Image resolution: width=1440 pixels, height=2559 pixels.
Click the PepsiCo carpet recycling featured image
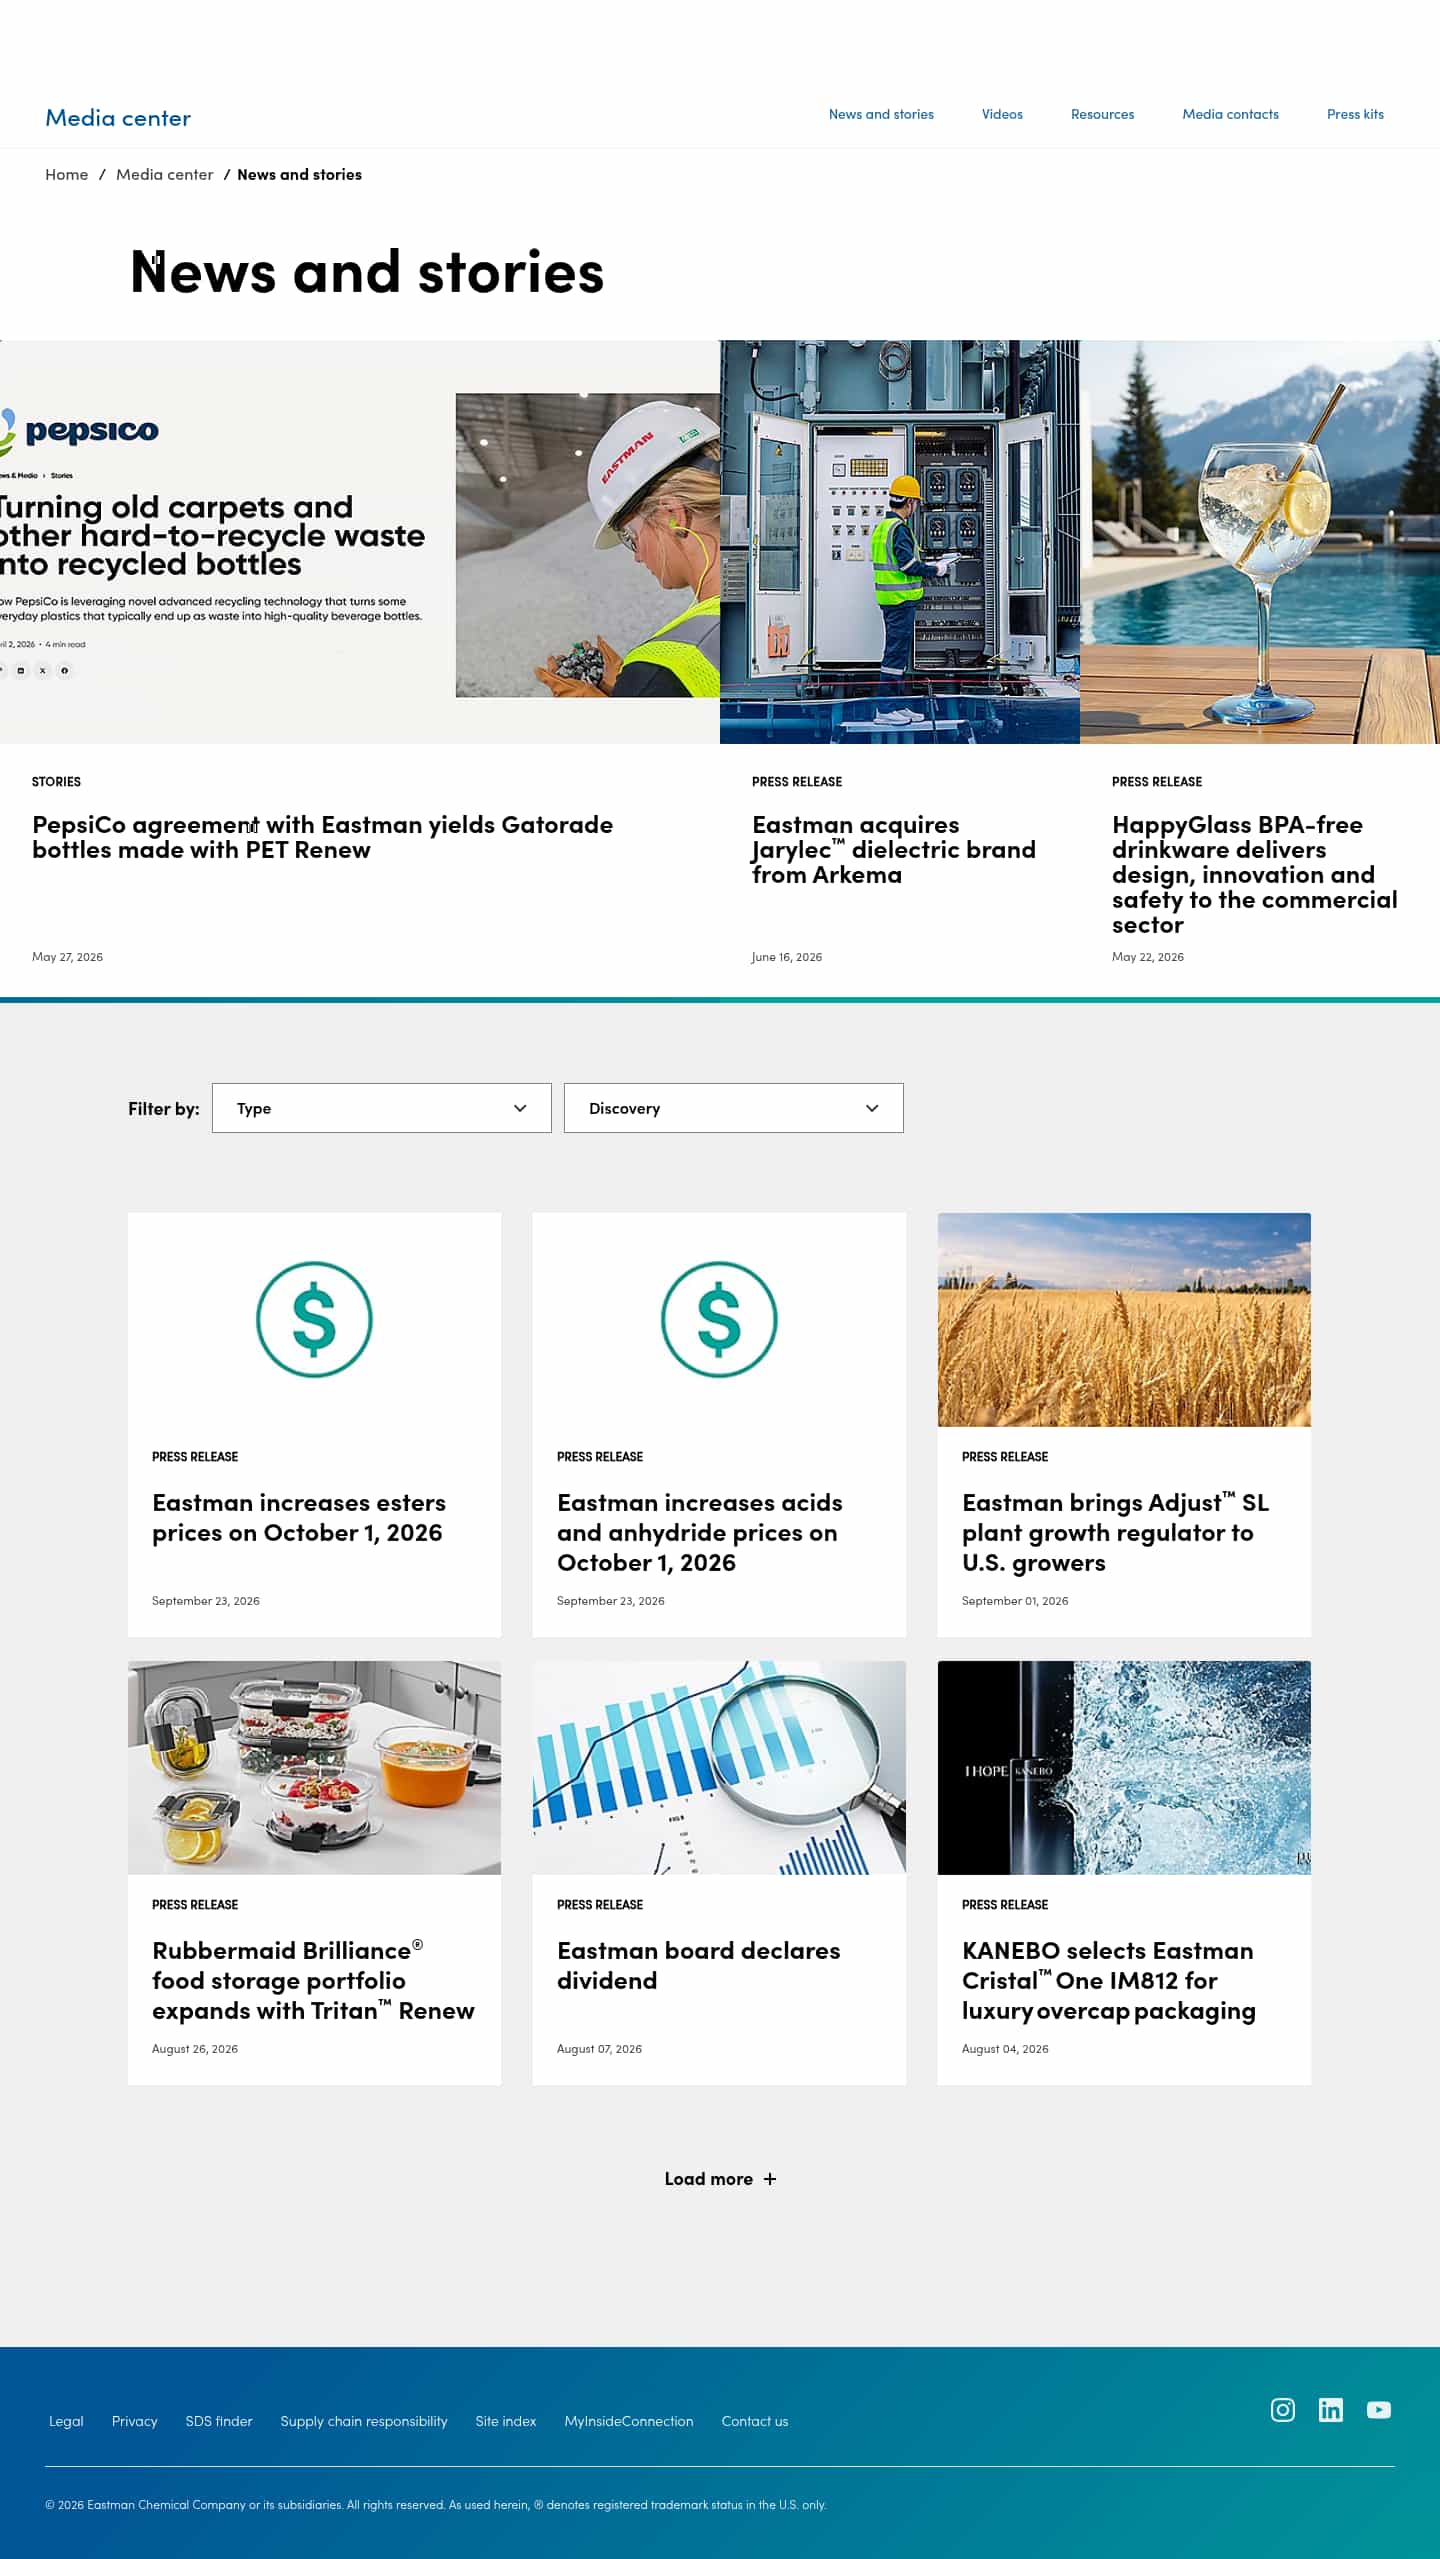click(x=360, y=541)
